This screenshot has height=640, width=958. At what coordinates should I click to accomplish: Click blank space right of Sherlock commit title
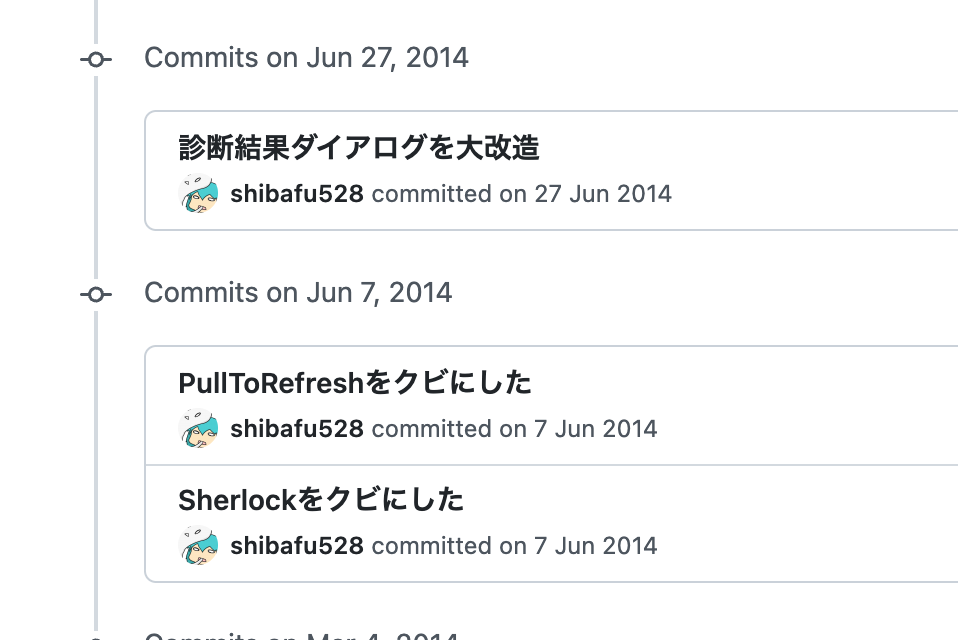(x=750, y=499)
